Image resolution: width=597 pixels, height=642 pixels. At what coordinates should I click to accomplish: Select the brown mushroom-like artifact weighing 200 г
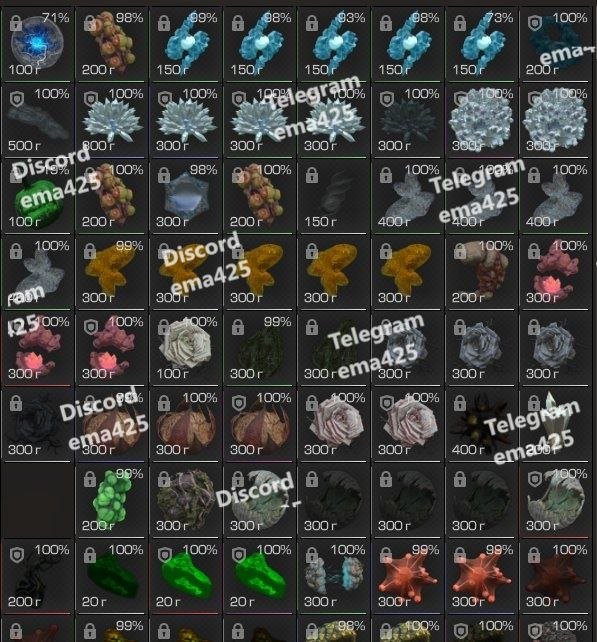(481, 271)
